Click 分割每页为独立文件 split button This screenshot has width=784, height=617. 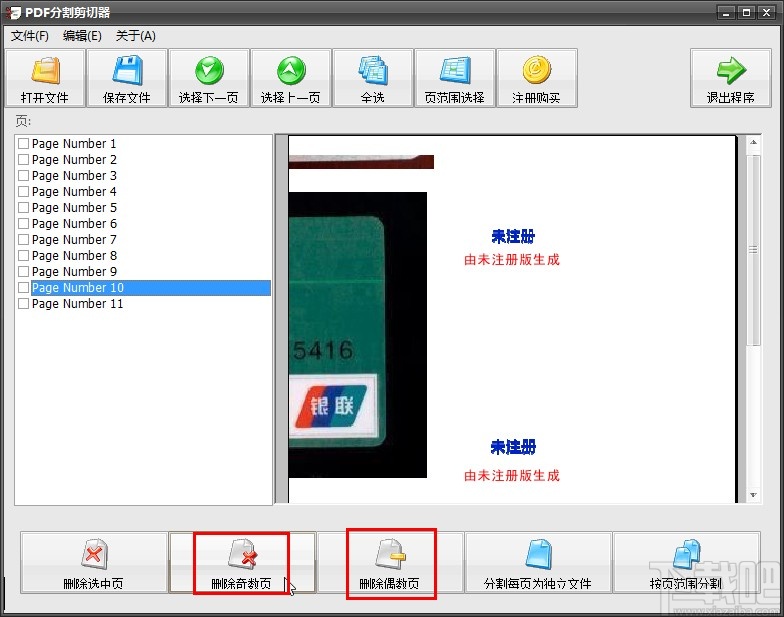point(538,563)
